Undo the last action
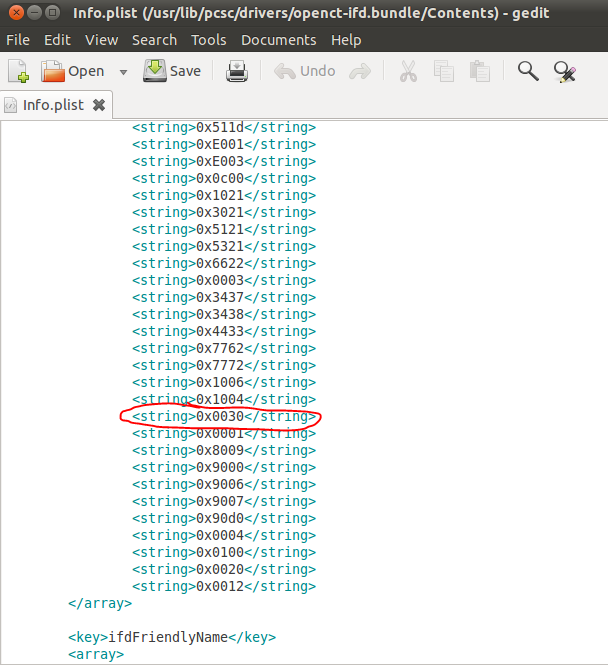 point(306,71)
